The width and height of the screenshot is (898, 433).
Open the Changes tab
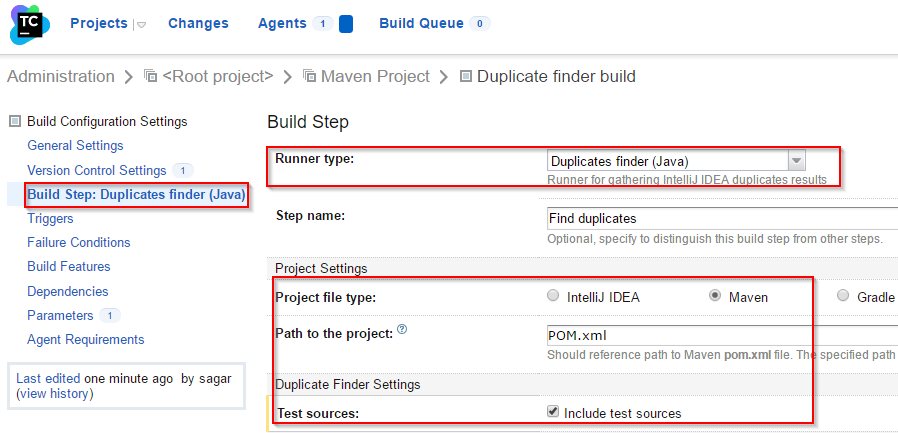198,23
